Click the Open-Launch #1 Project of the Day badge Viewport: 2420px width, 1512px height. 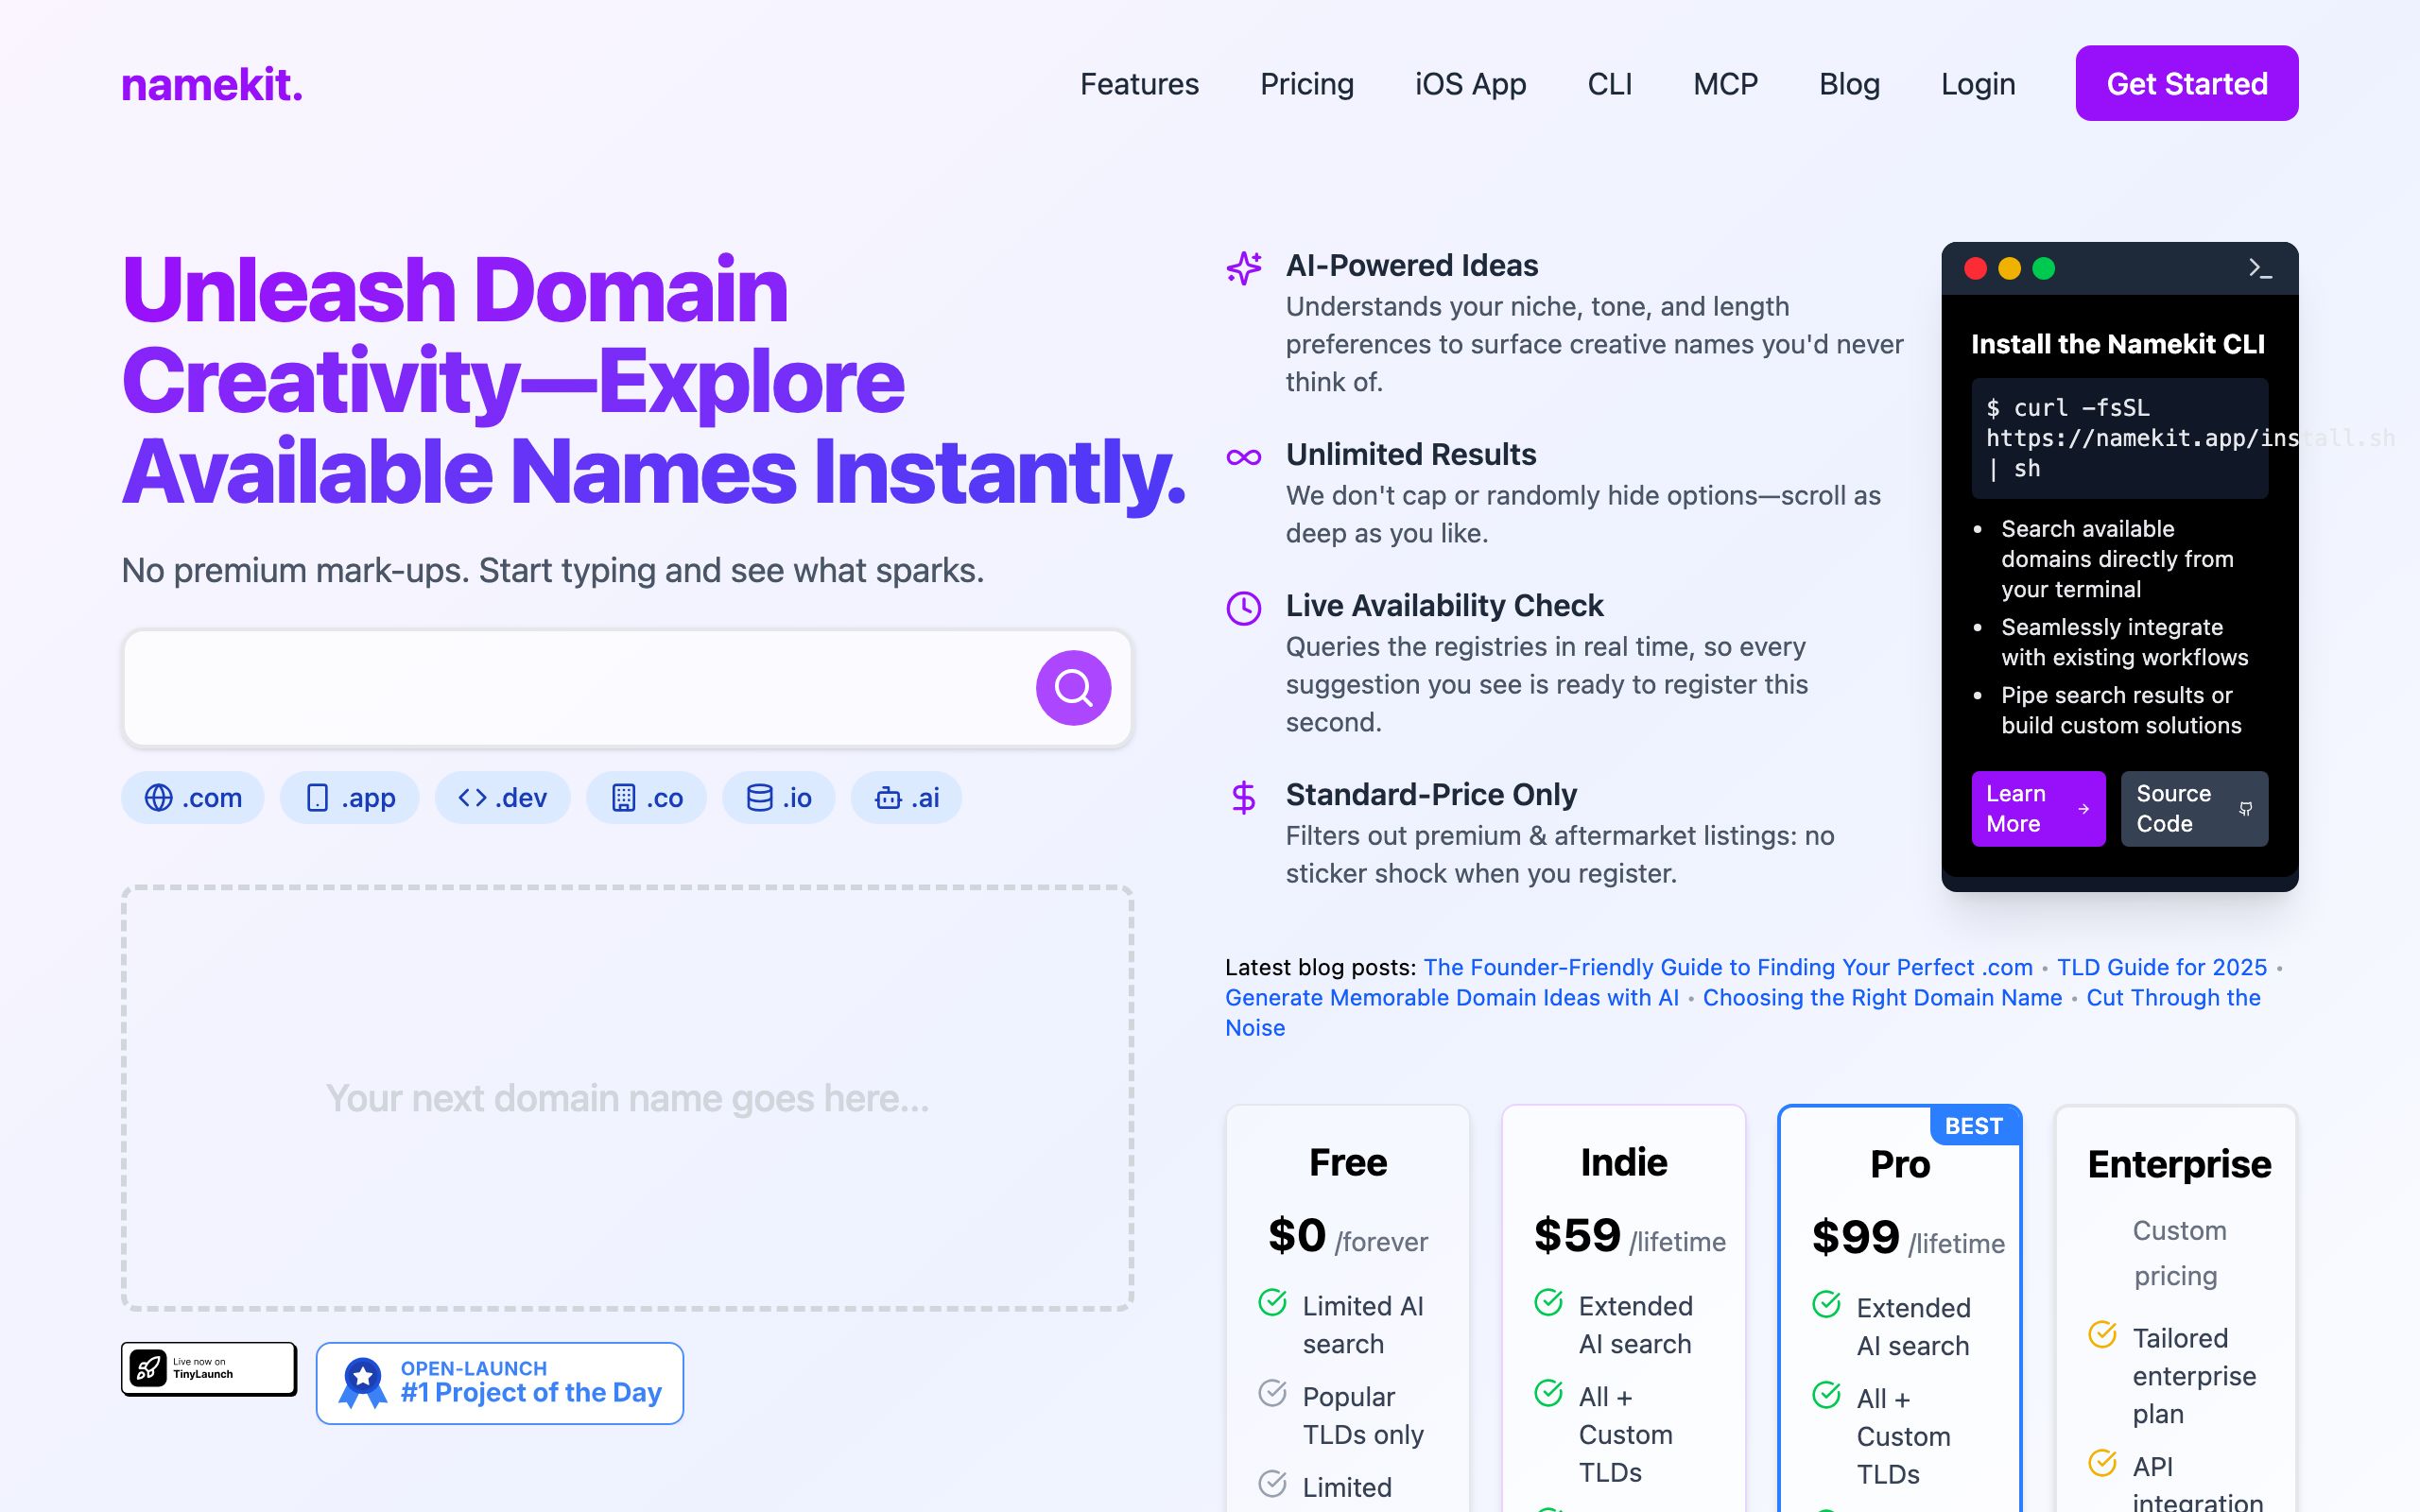[x=500, y=1383]
